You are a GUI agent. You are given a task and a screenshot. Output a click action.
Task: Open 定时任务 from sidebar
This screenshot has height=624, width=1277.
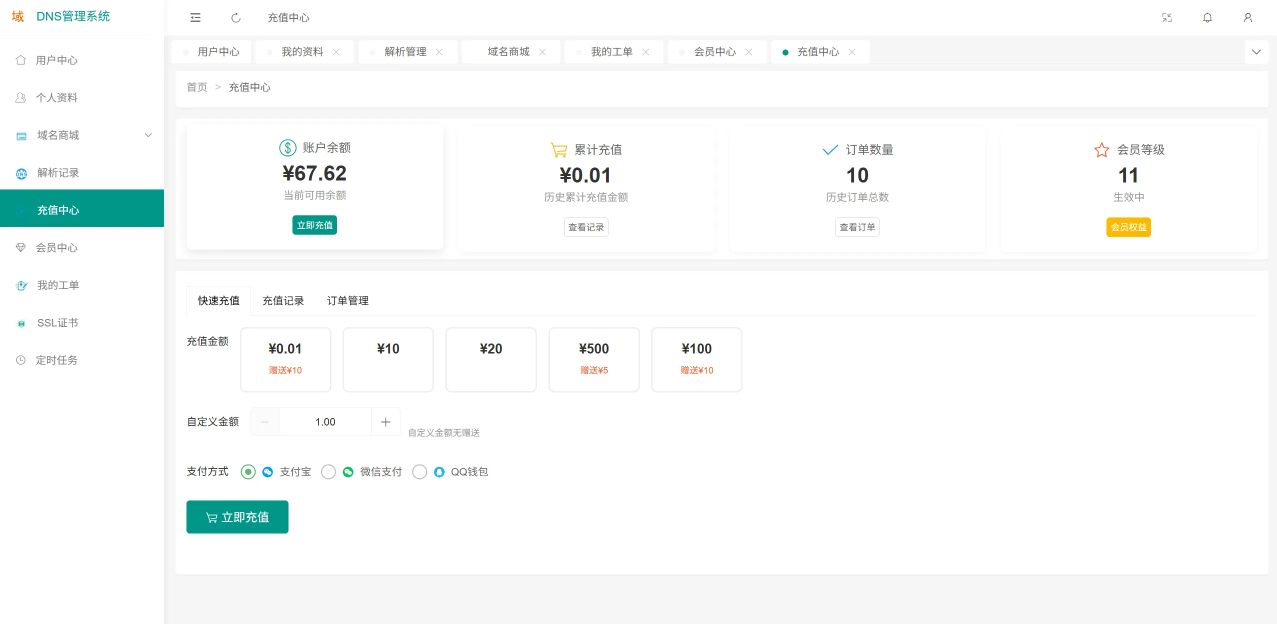[x=56, y=360]
